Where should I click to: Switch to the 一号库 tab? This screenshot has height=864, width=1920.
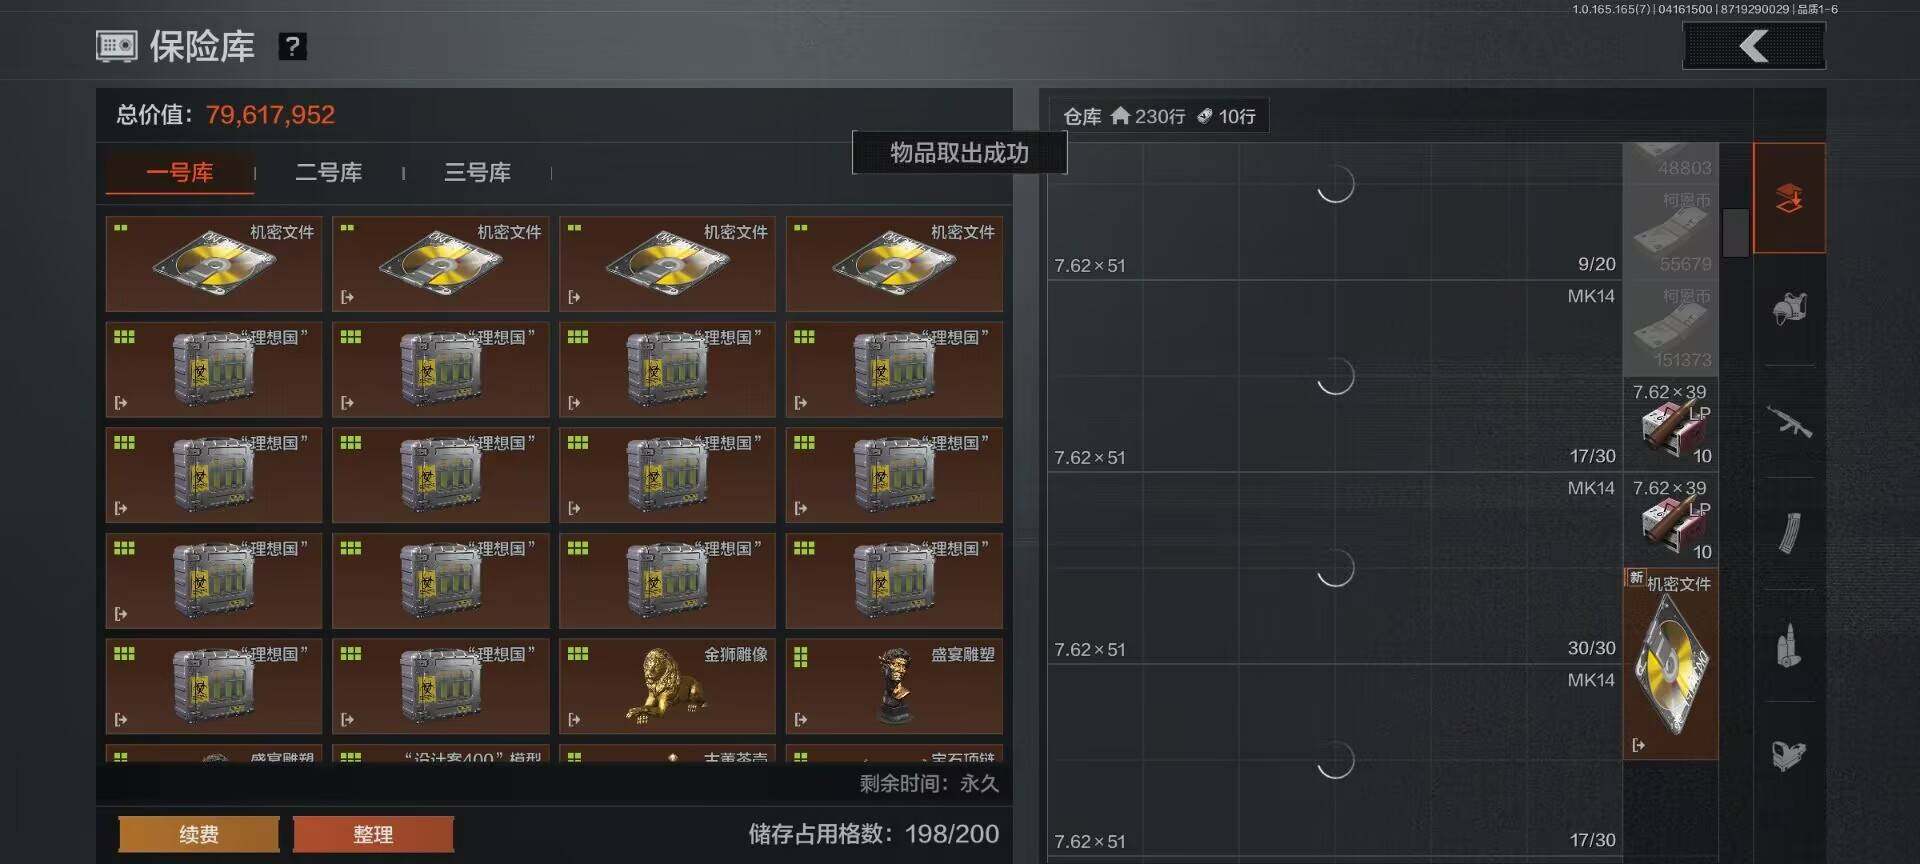[x=180, y=172]
